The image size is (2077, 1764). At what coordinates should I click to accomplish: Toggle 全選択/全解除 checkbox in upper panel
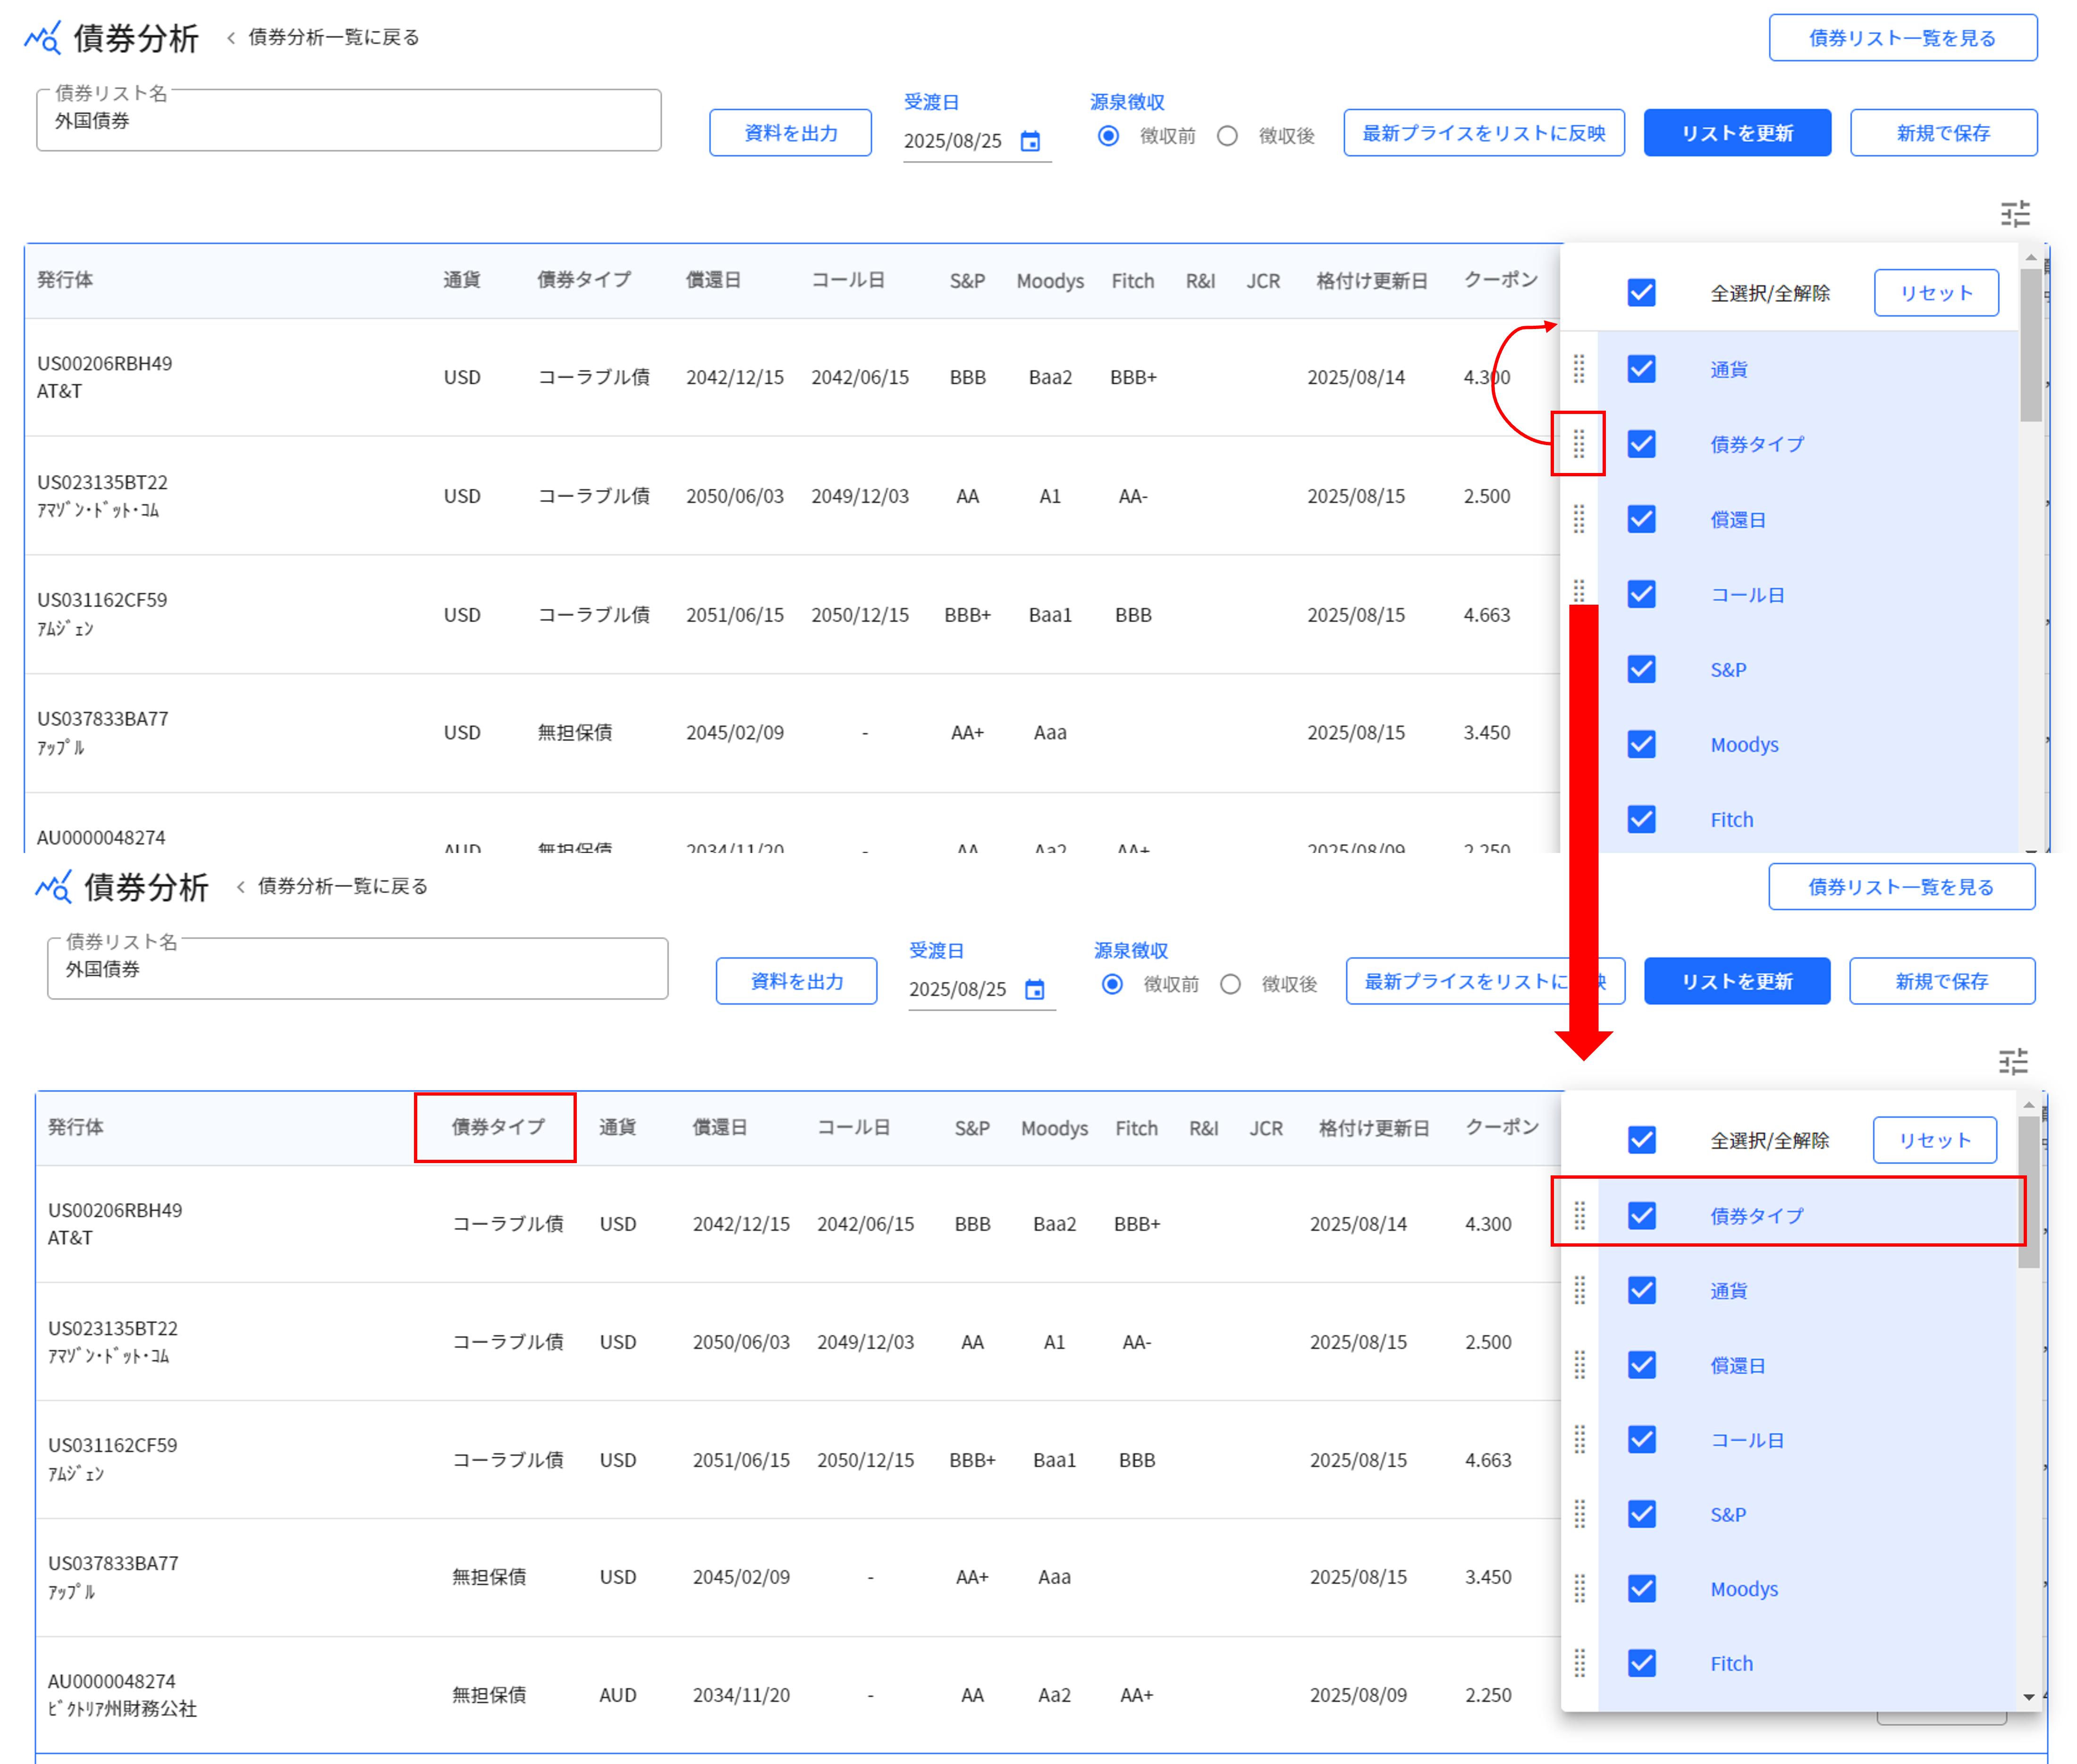(1641, 293)
